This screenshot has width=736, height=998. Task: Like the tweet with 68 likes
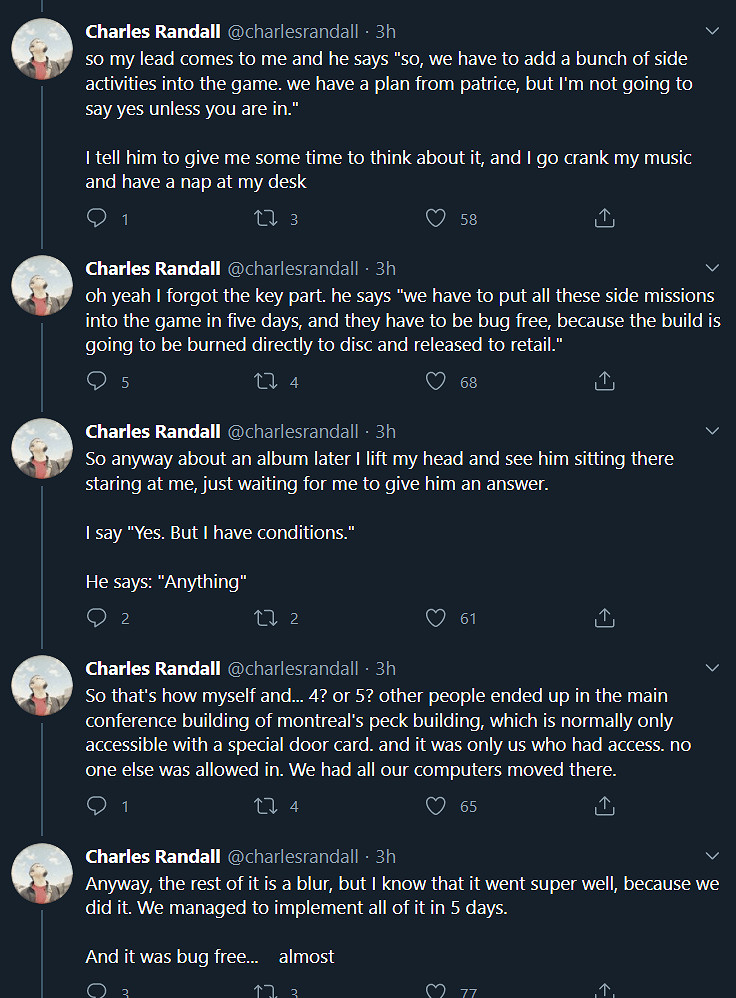tap(435, 381)
